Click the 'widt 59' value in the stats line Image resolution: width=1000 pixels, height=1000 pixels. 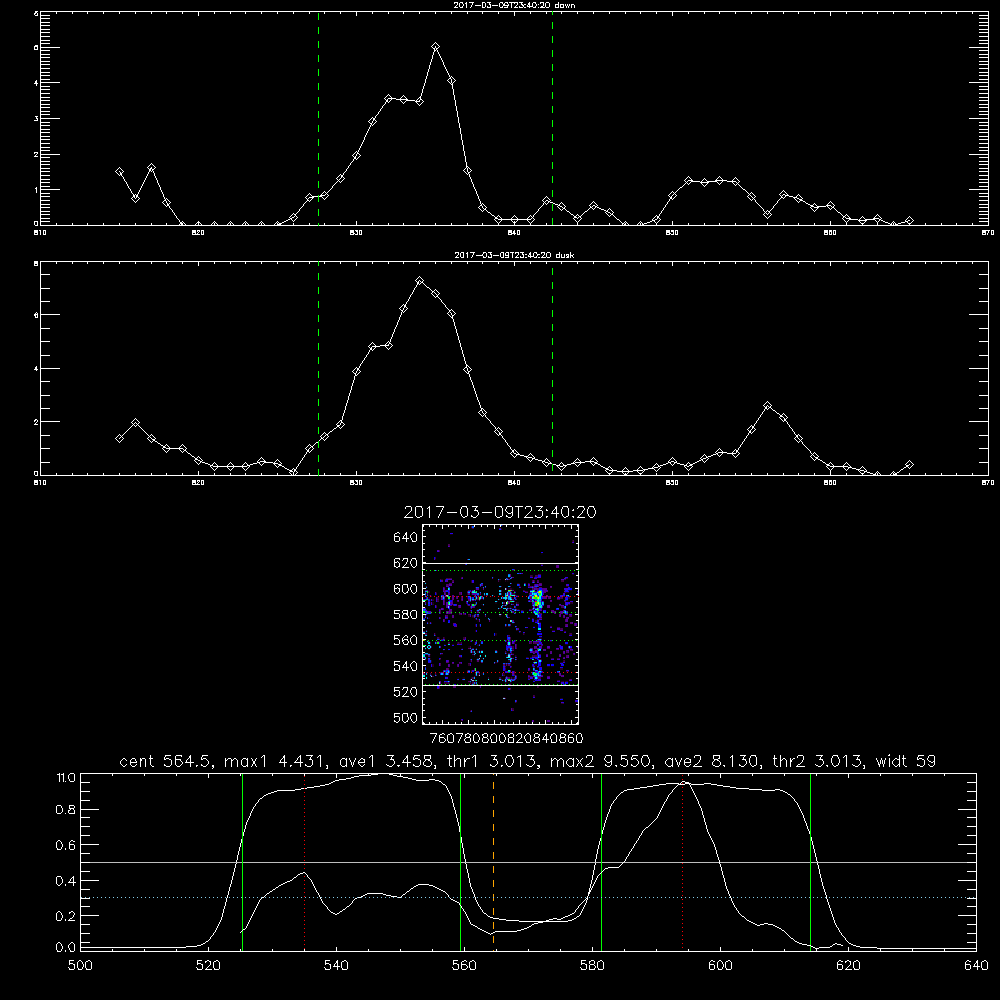click(x=906, y=761)
